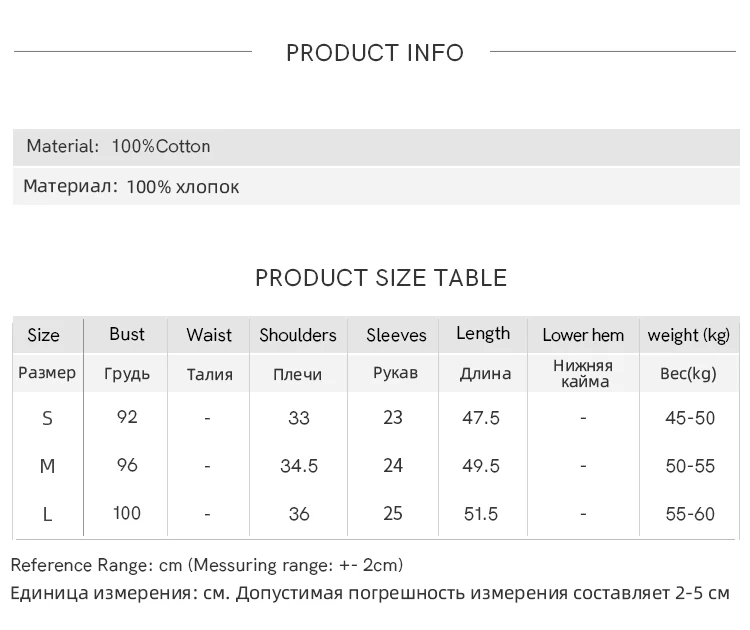Click the M size row label
Image resolution: width=750 pixels, height=630 pixels.
[47, 466]
